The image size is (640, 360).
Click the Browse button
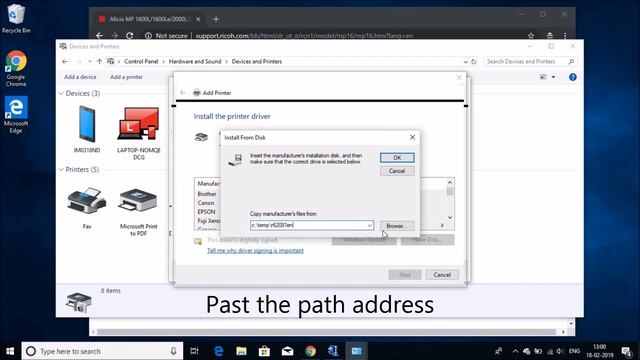(x=397, y=226)
